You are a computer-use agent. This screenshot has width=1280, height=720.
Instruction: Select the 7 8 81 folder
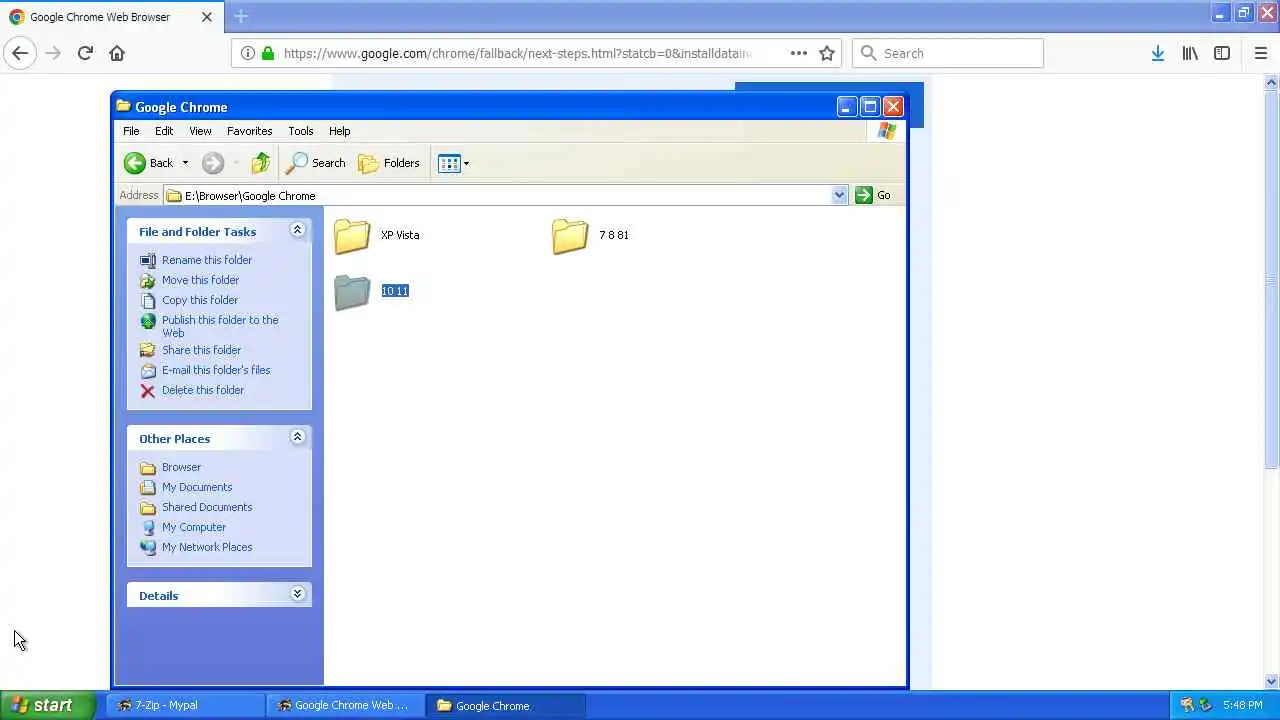coord(590,236)
